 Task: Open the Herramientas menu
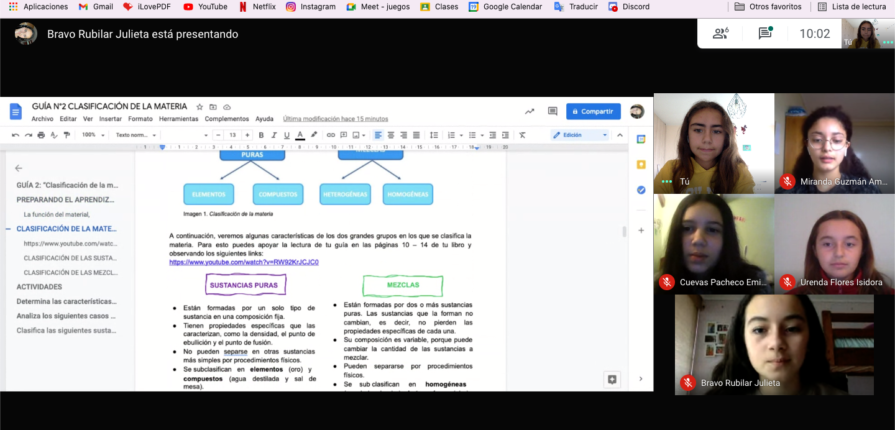[178, 119]
